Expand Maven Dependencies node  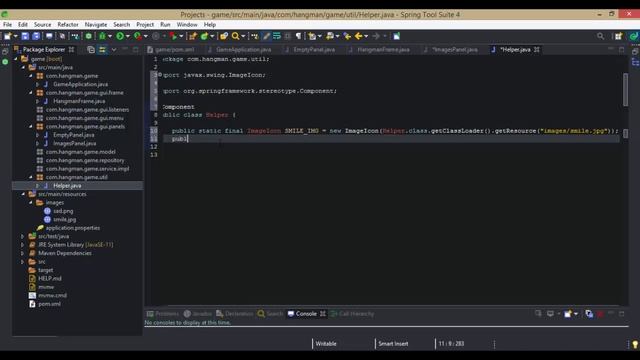click(x=23, y=253)
